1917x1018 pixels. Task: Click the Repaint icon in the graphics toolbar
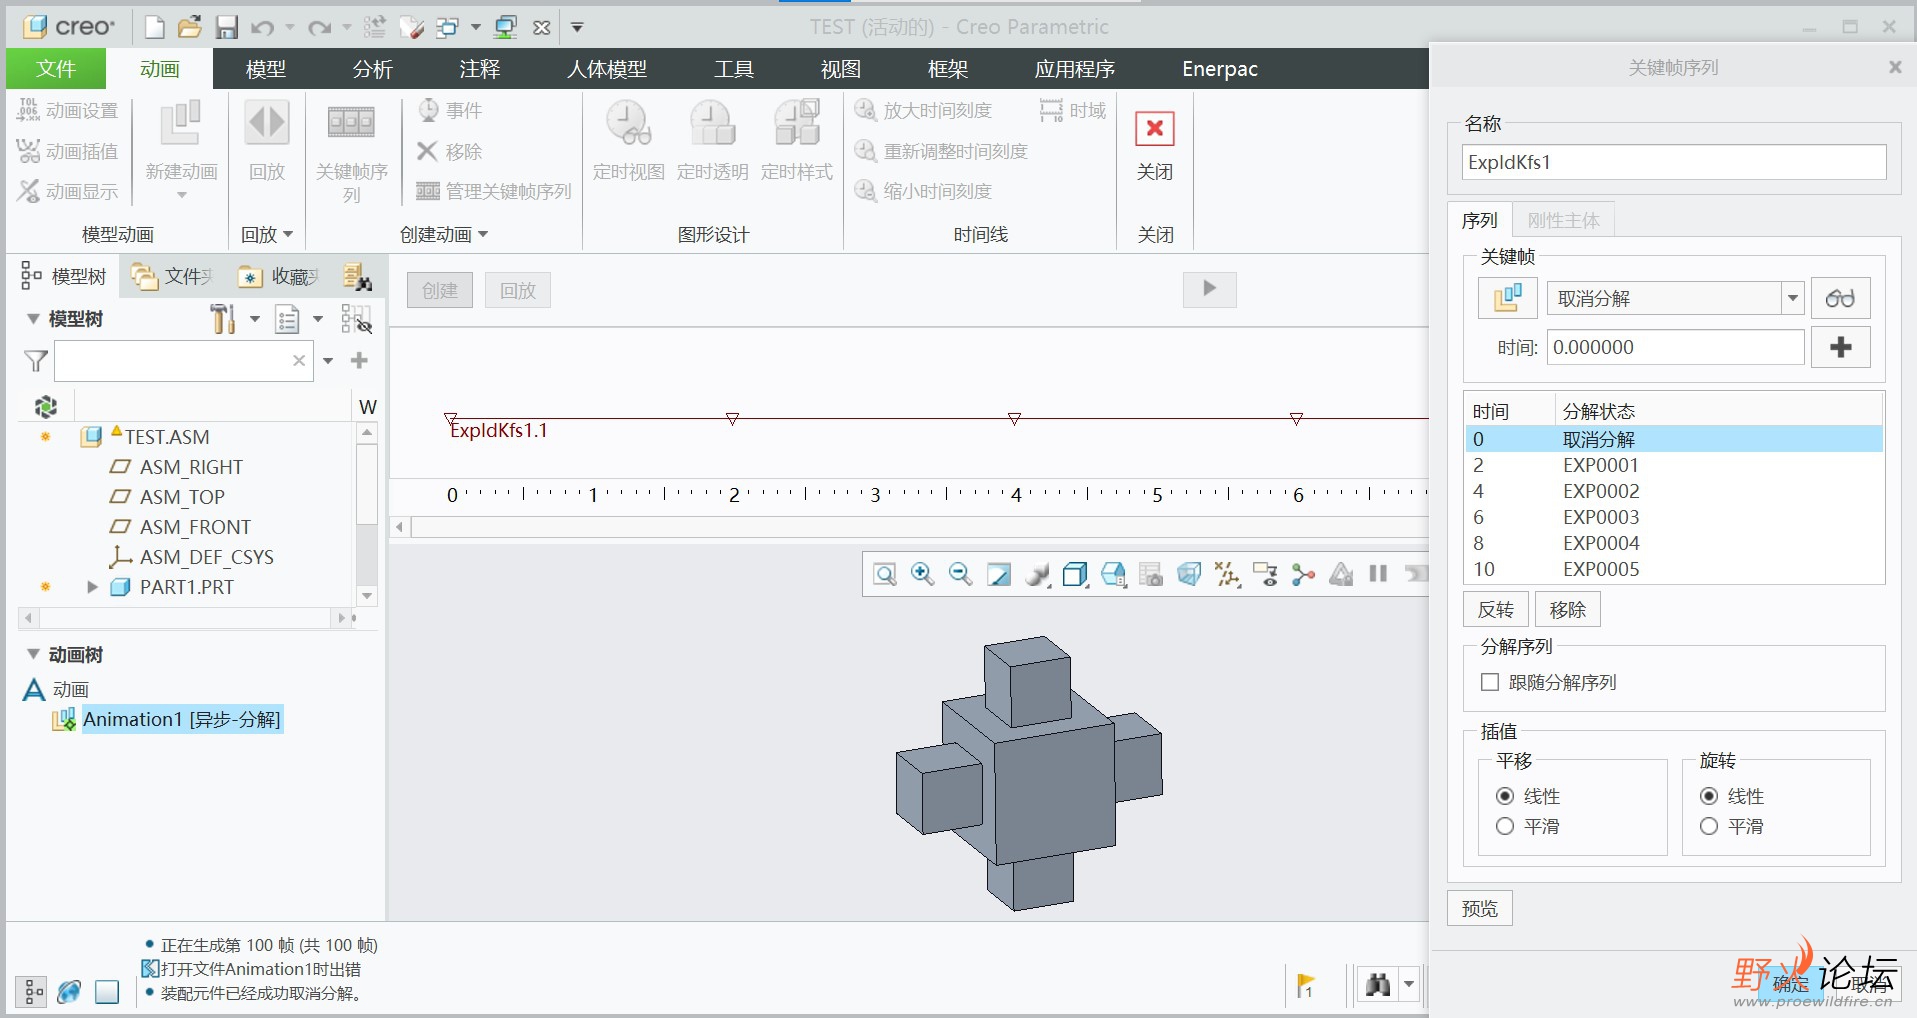(998, 574)
